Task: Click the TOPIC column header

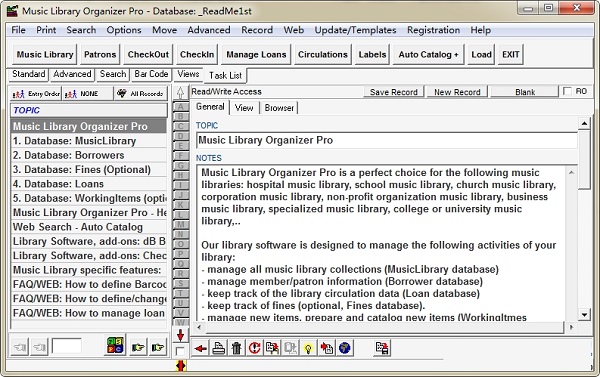Action: pyautogui.click(x=88, y=110)
